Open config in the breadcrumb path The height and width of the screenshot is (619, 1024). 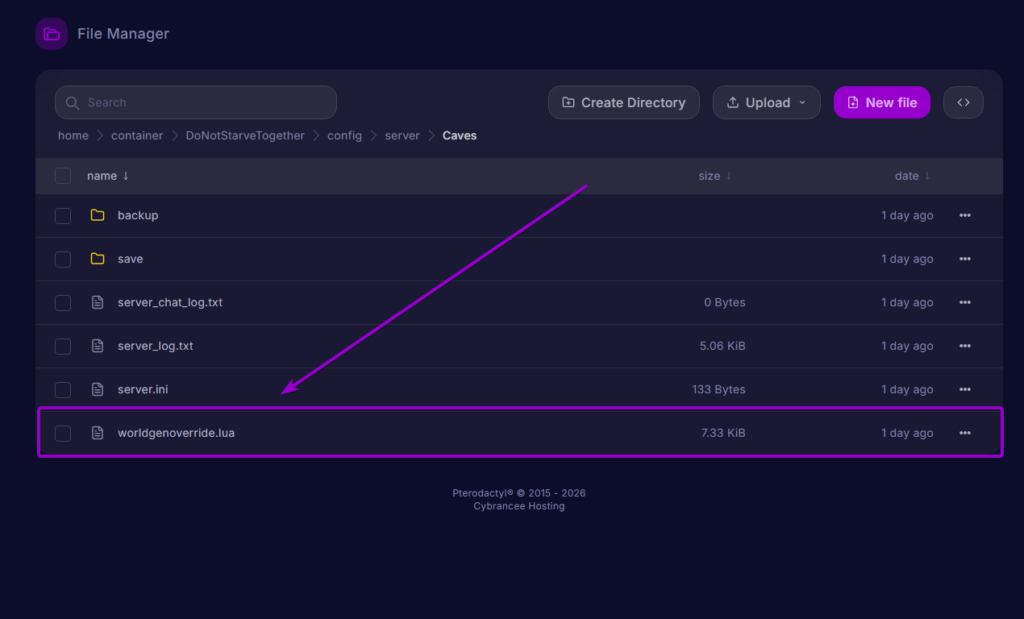coord(344,136)
